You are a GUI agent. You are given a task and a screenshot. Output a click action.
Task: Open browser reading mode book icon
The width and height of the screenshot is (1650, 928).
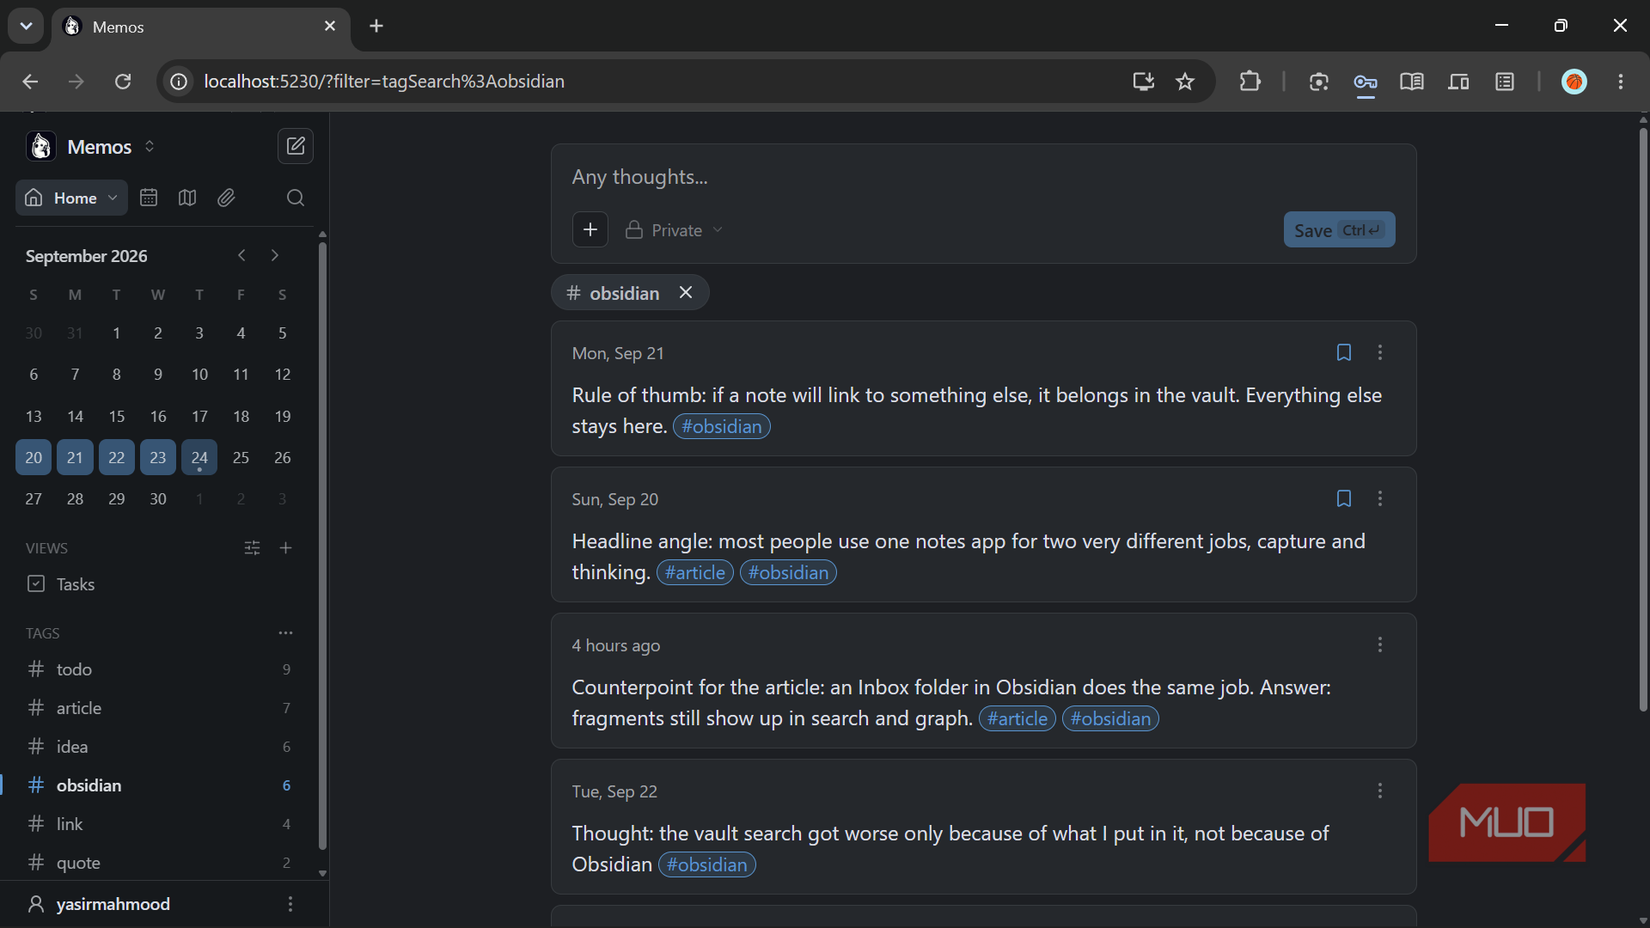pos(1412,81)
